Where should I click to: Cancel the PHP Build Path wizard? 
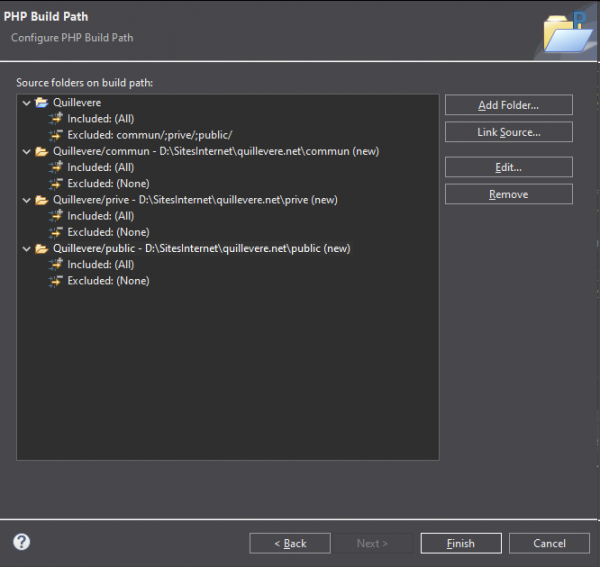tap(549, 543)
